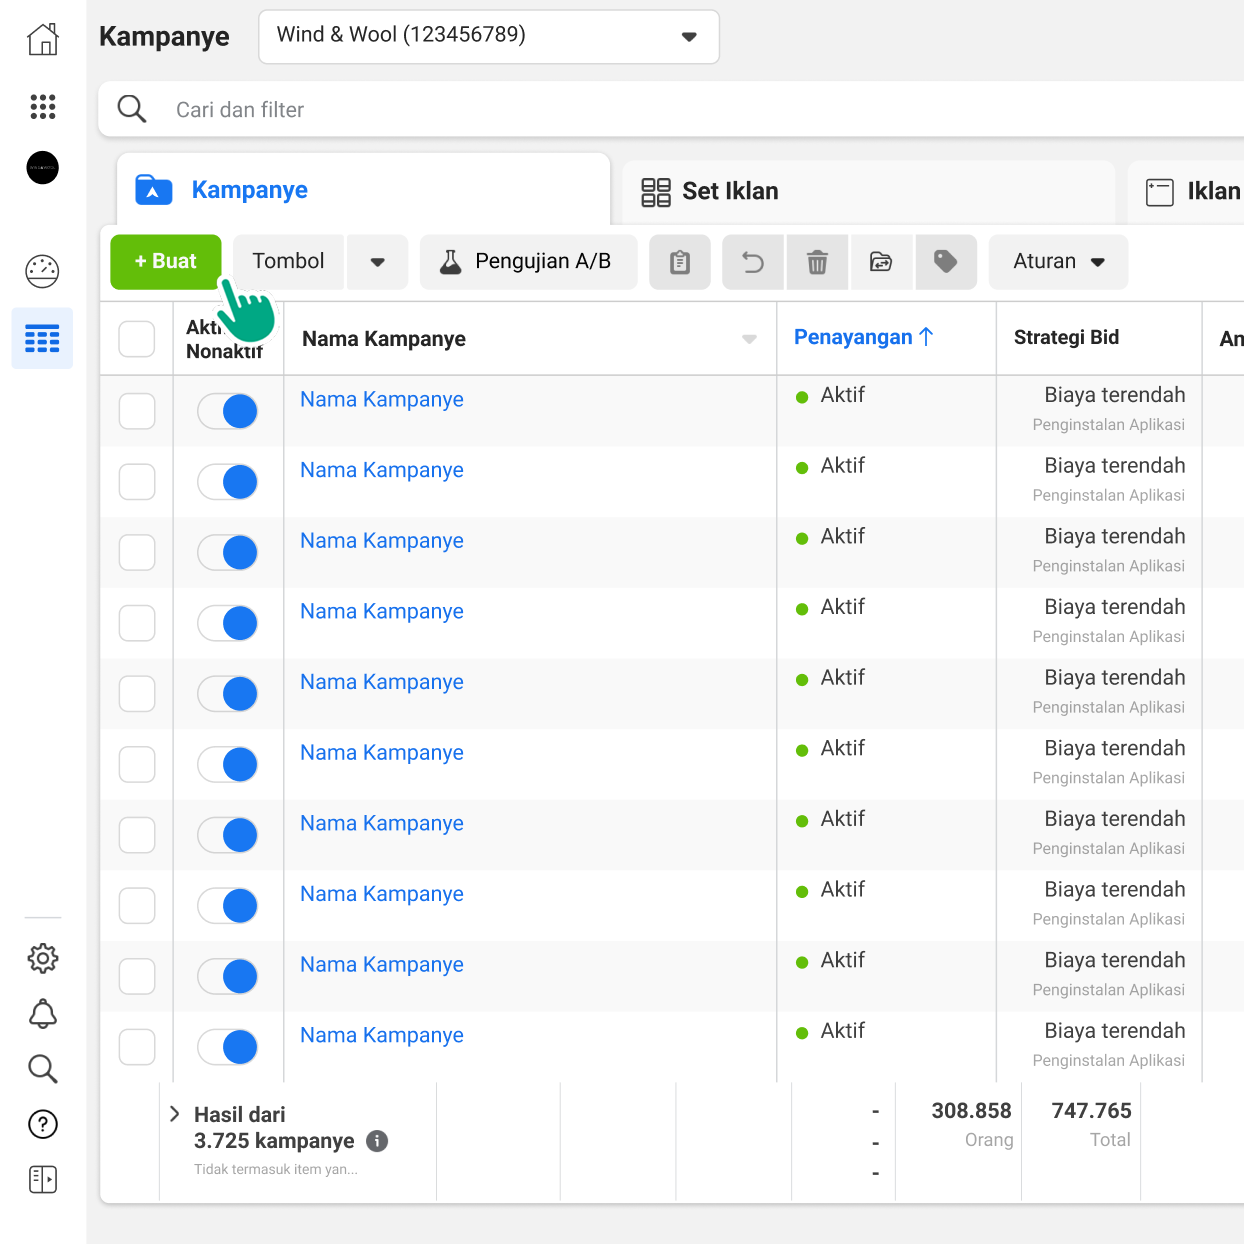Turn off the first campaign toggle
Screen dimensions: 1244x1244
[228, 411]
